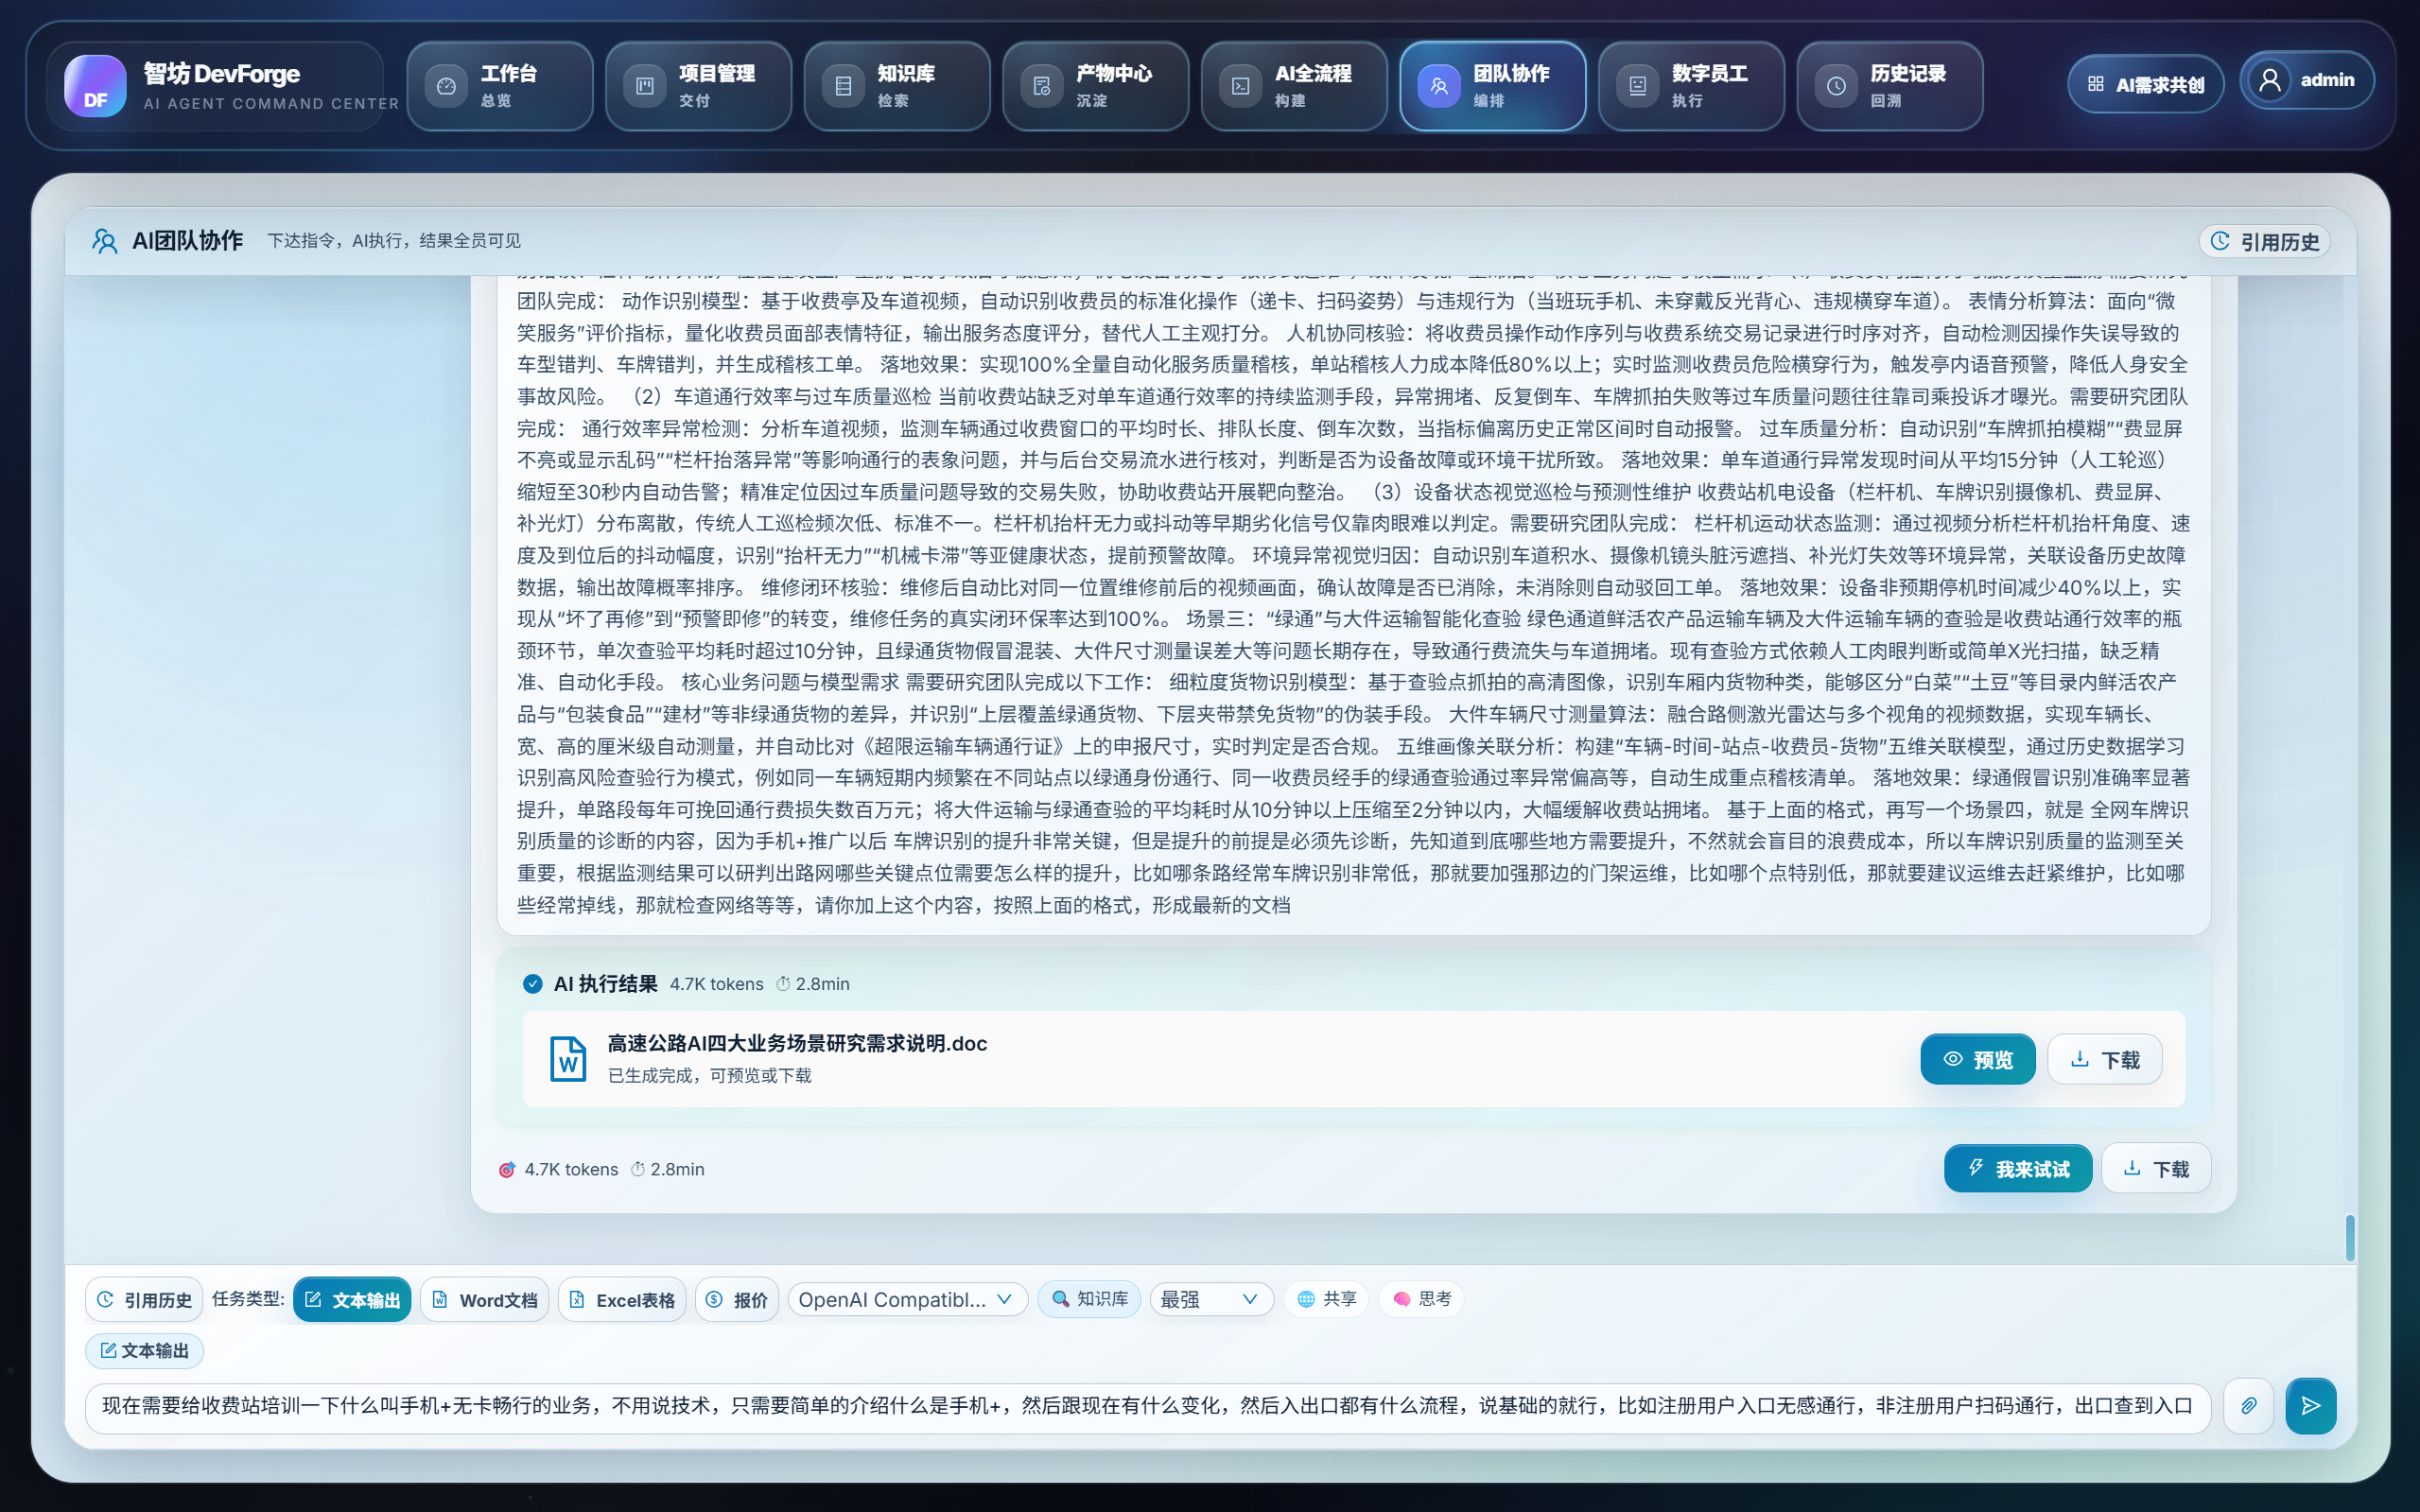Select Excel表格 task type
Screen dimensions: 2420x1512
(622, 1299)
